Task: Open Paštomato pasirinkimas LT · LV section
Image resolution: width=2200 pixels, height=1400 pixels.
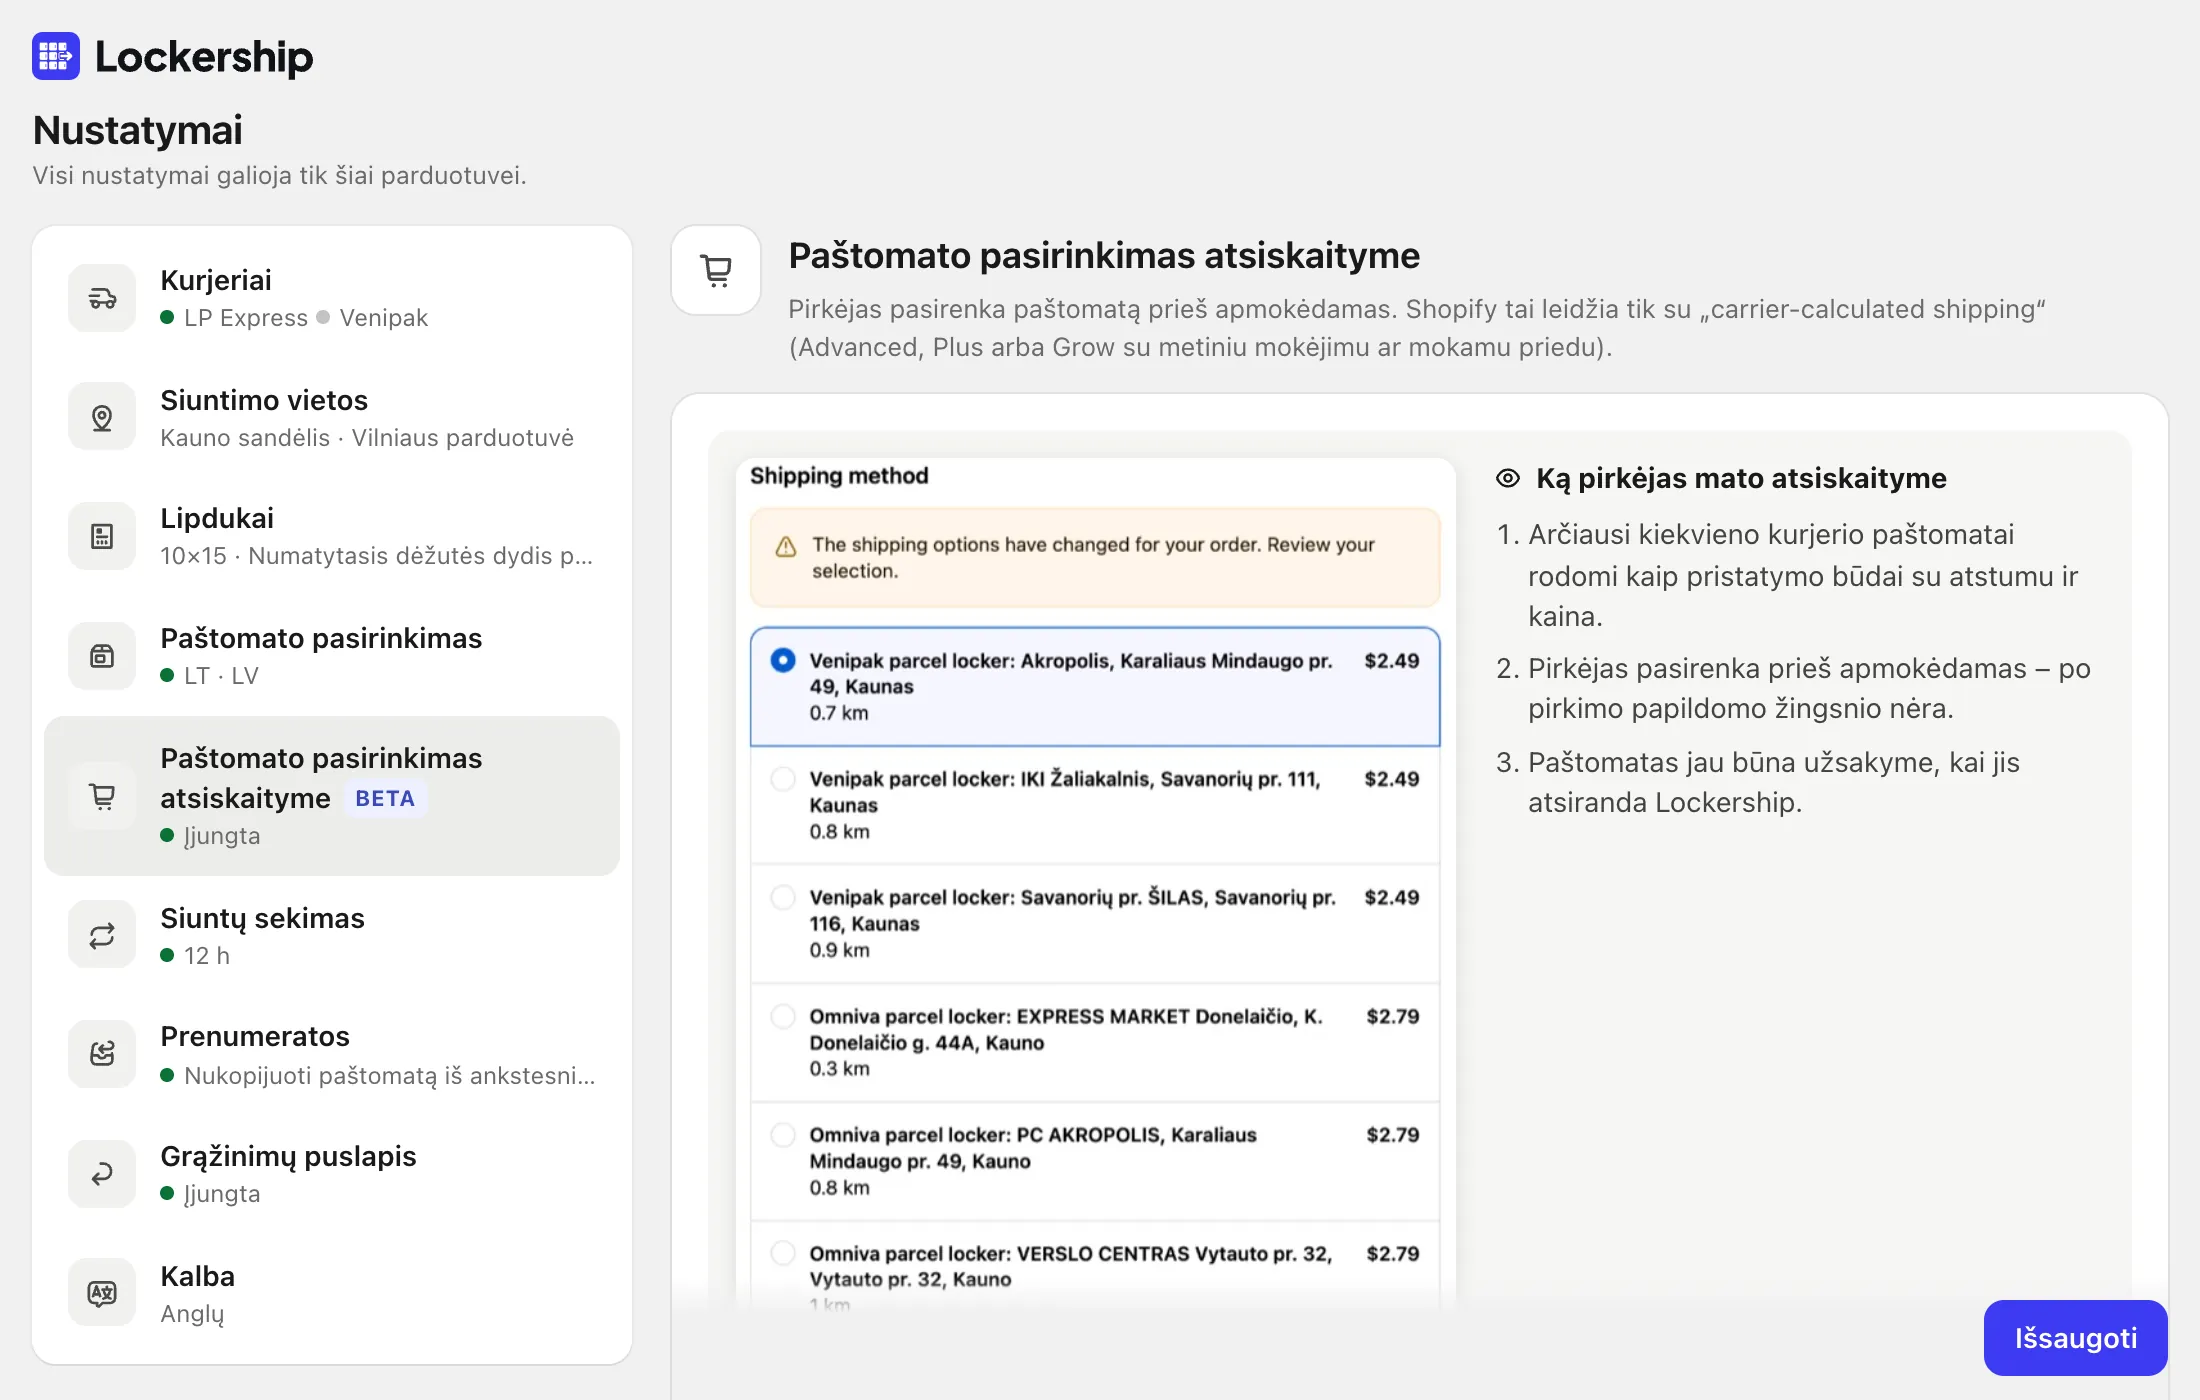Action: point(332,656)
